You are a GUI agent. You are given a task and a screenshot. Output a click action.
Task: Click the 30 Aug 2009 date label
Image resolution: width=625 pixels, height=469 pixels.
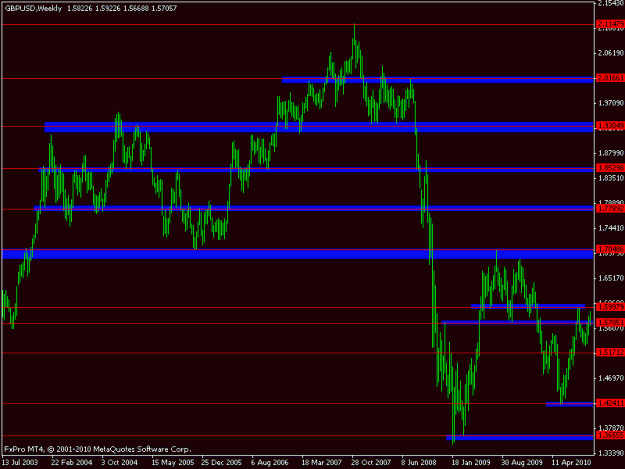[x=521, y=462]
